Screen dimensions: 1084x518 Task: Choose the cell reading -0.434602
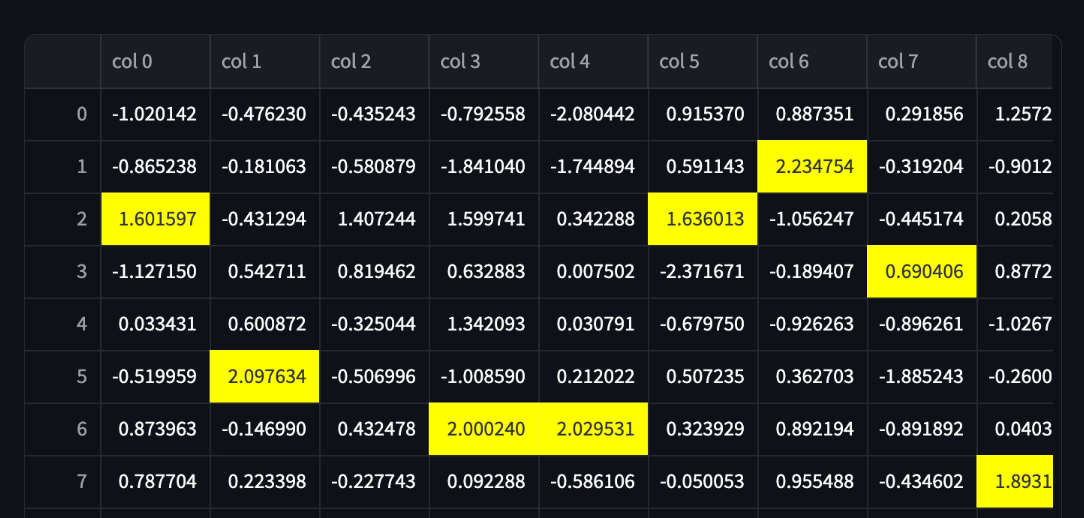tap(922, 482)
